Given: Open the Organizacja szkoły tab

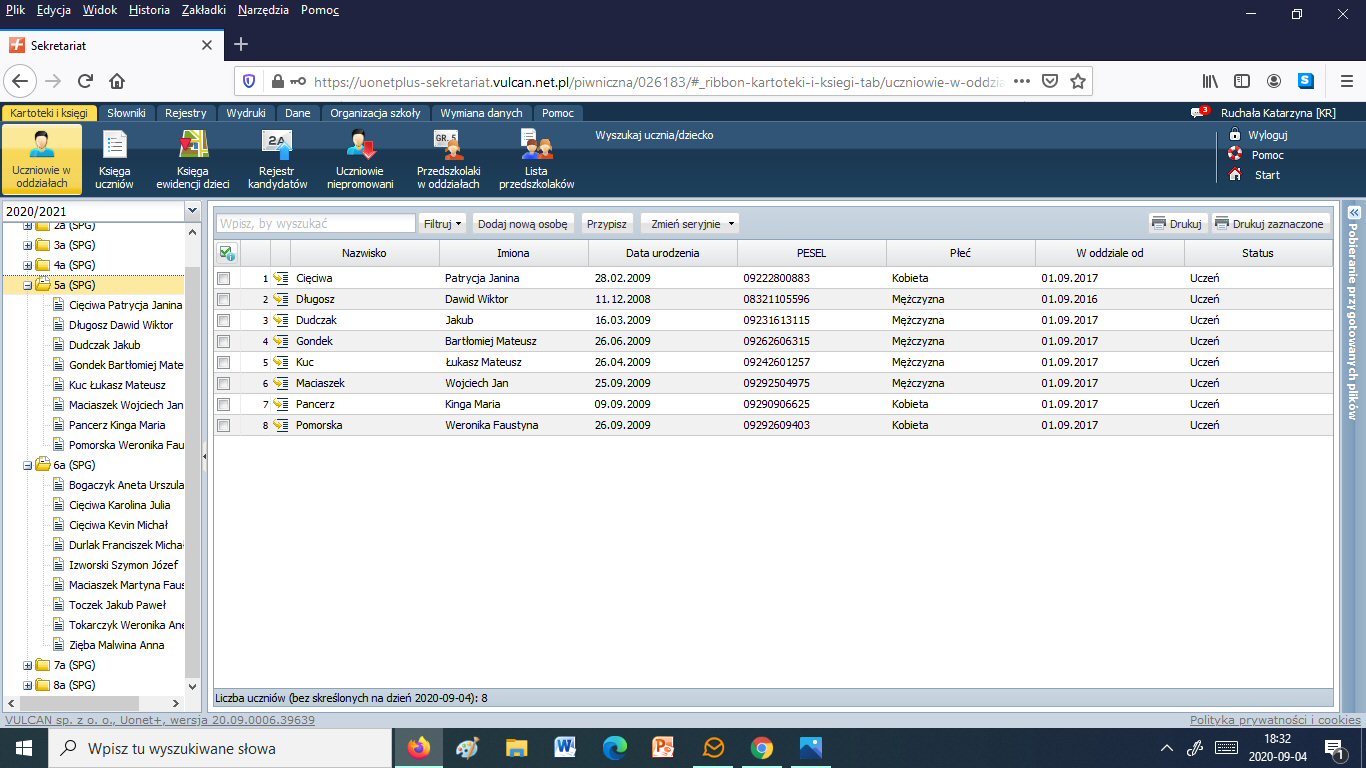Looking at the screenshot, I should pos(375,113).
